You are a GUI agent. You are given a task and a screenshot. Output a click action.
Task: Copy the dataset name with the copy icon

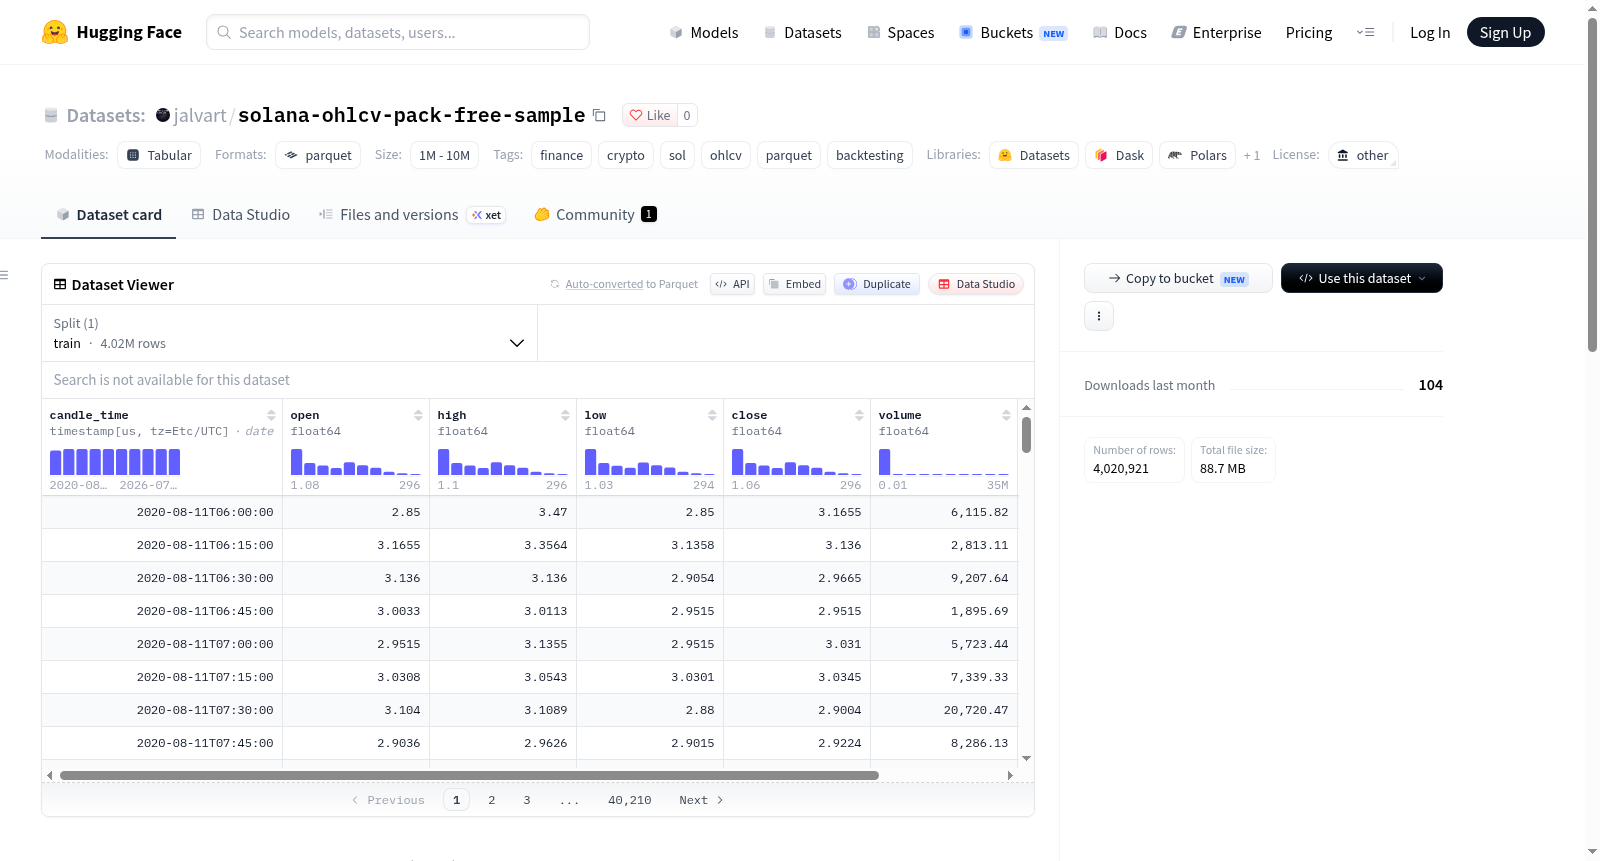599,115
